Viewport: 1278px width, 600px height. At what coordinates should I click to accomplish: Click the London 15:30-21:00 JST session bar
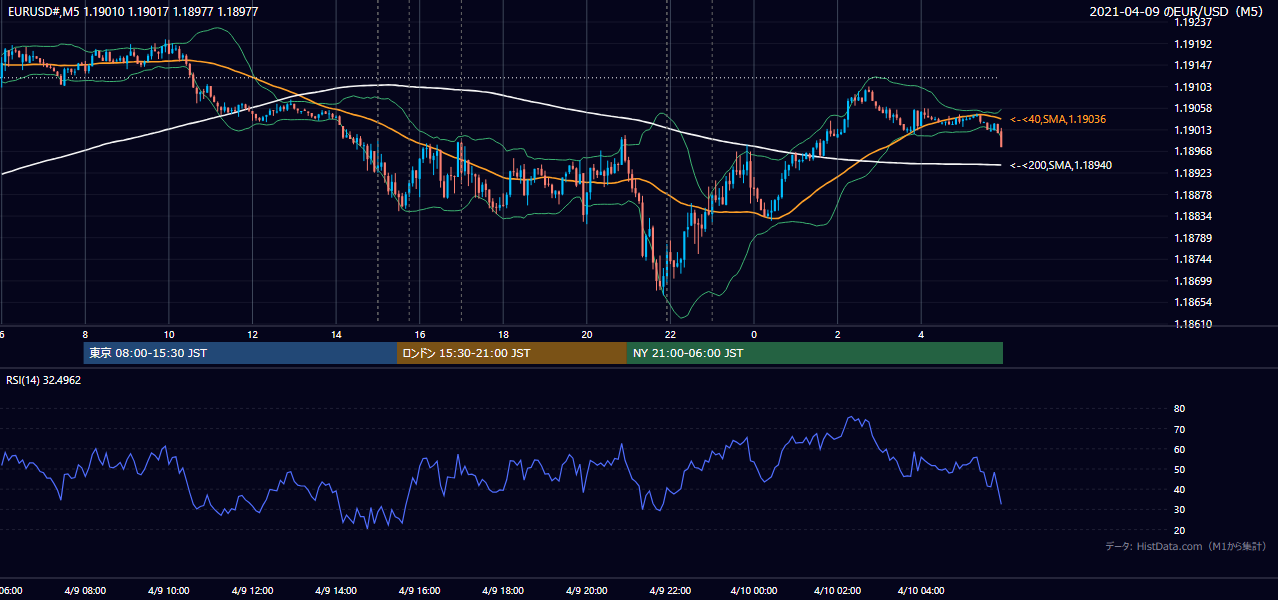coord(512,353)
